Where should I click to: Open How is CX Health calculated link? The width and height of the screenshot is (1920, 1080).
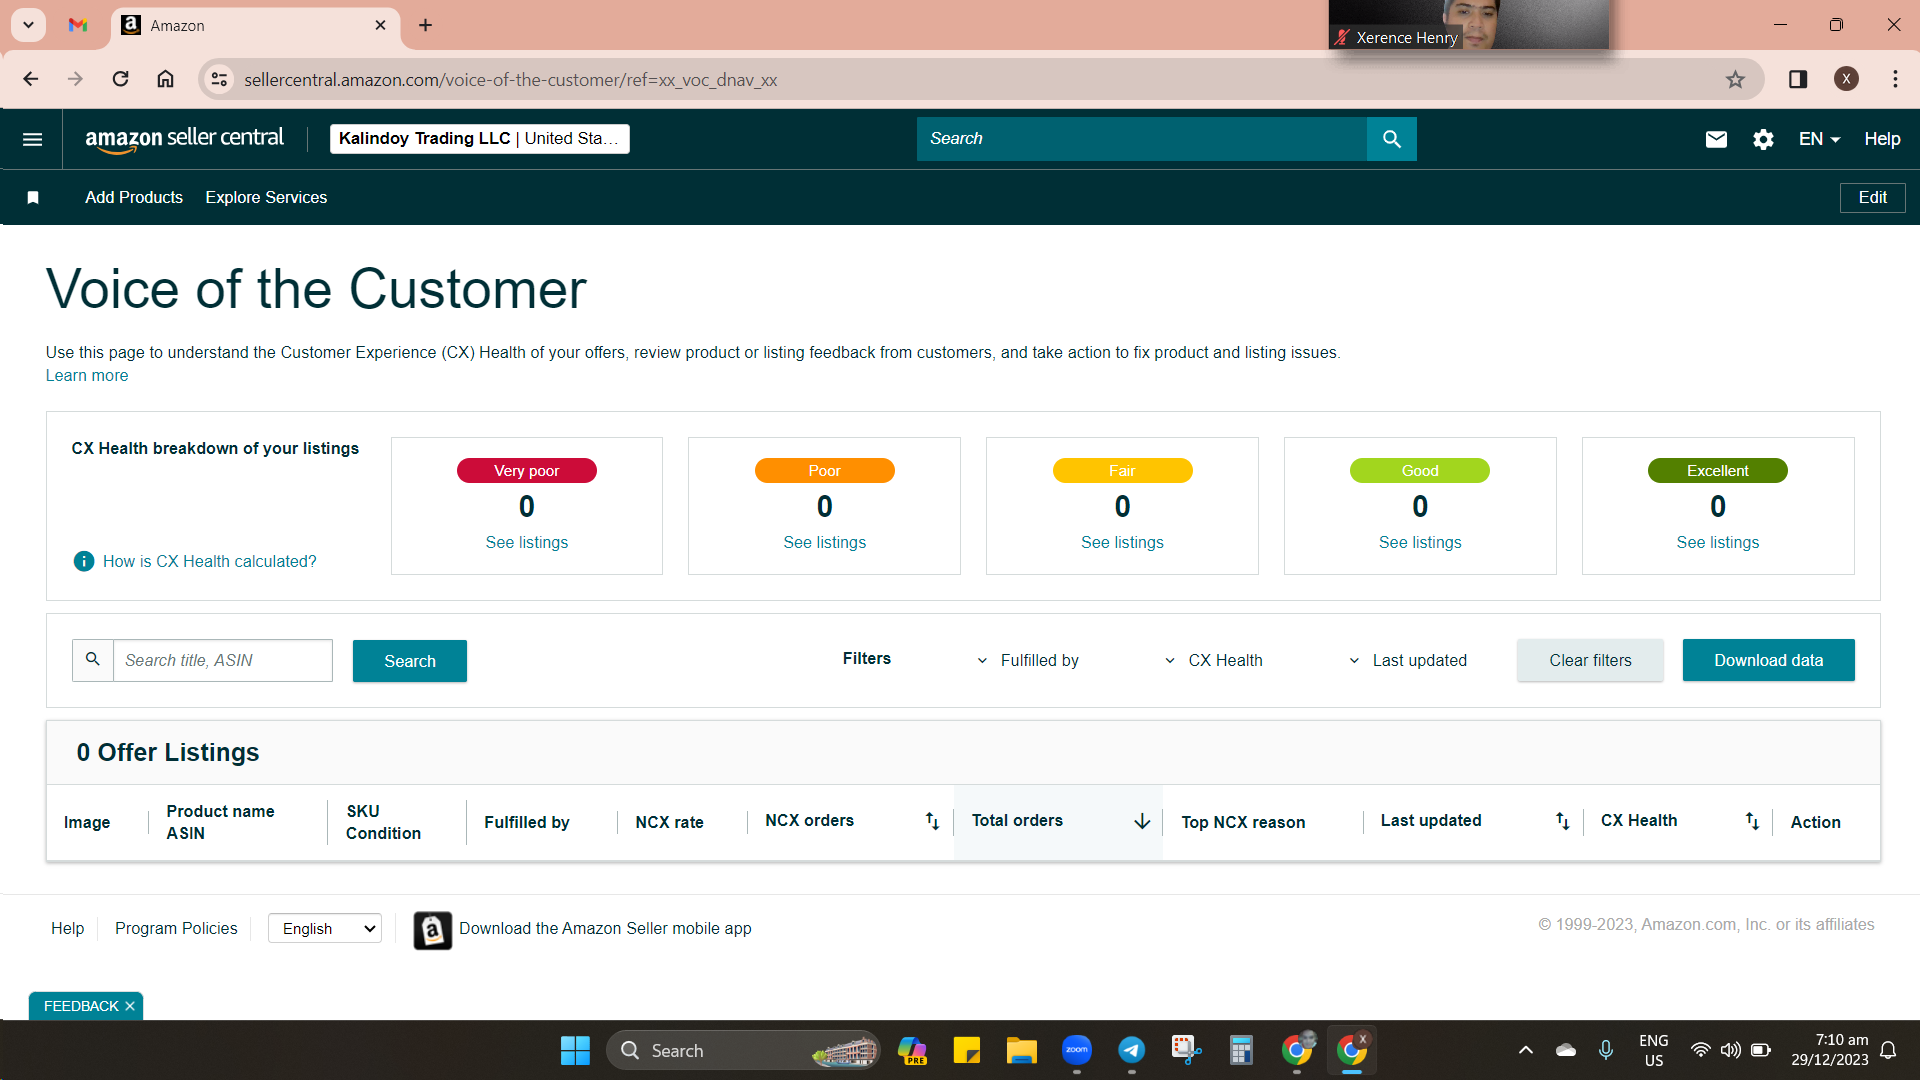tap(210, 562)
